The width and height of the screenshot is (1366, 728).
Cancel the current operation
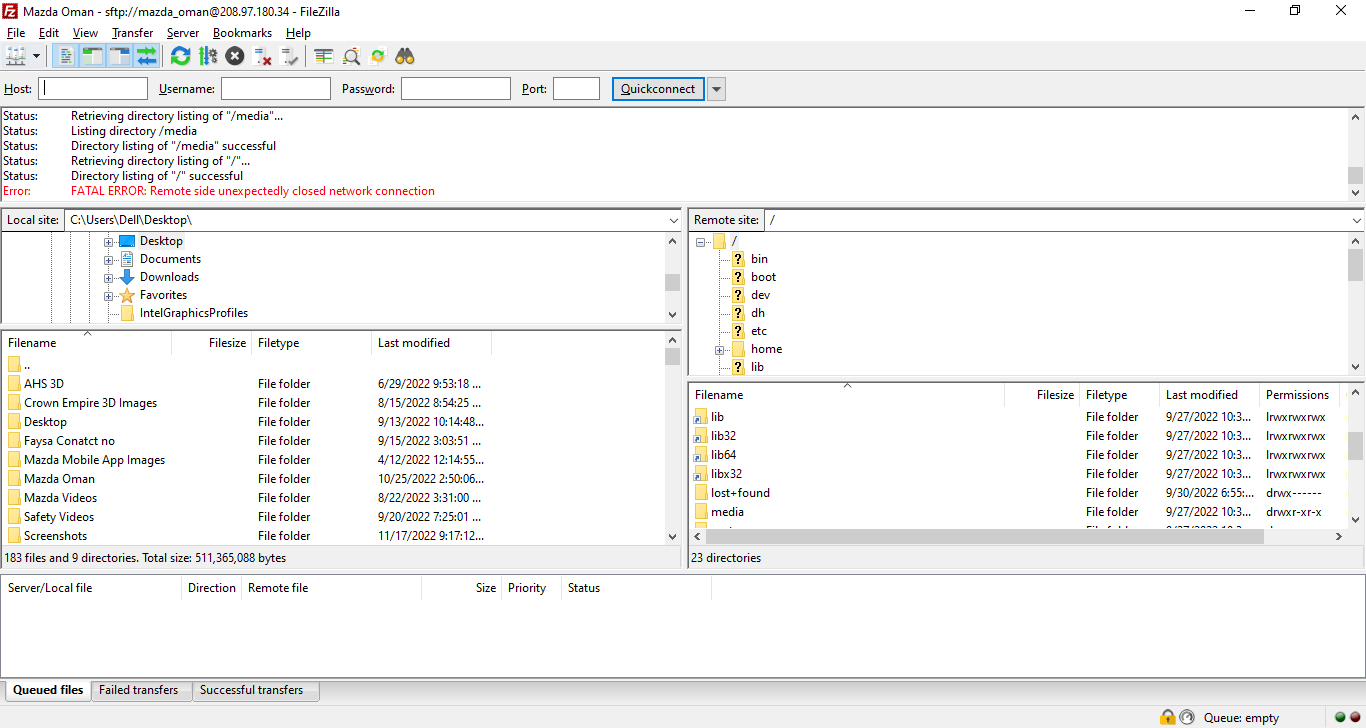235,56
